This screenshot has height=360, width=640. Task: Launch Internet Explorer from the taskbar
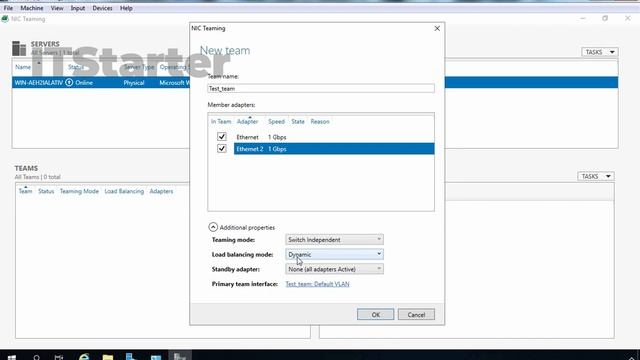click(x=84, y=357)
